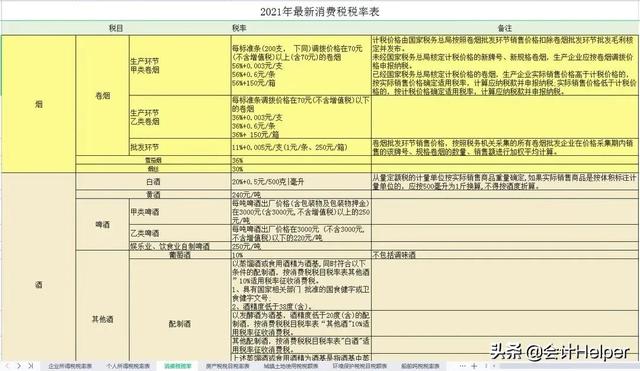Select the 雪茄烟 row cell

pos(153,160)
